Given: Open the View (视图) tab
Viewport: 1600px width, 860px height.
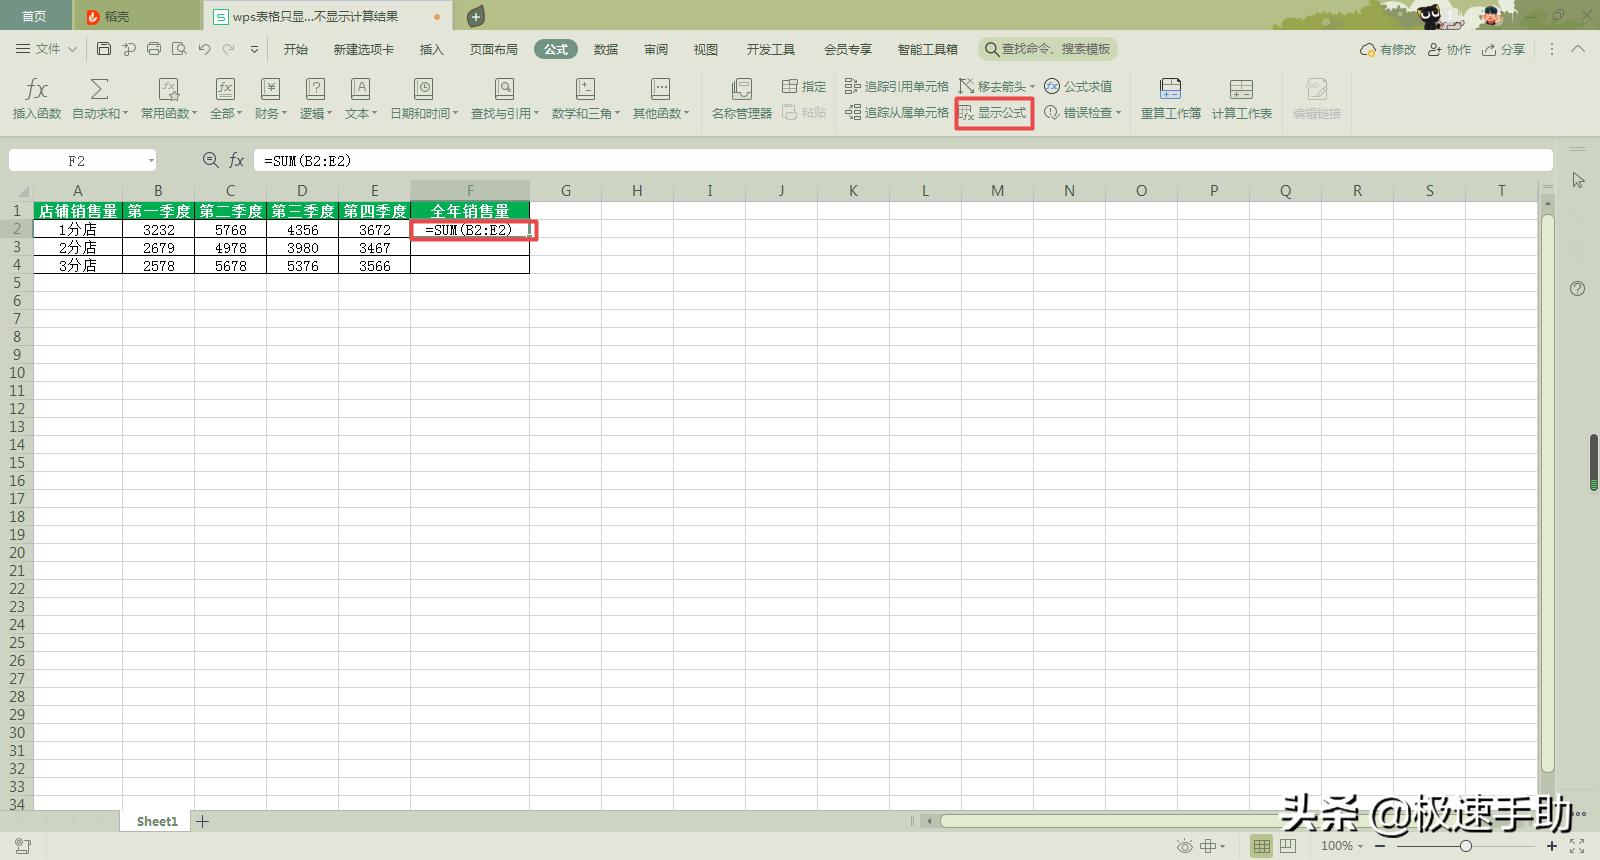Looking at the screenshot, I should pos(706,49).
